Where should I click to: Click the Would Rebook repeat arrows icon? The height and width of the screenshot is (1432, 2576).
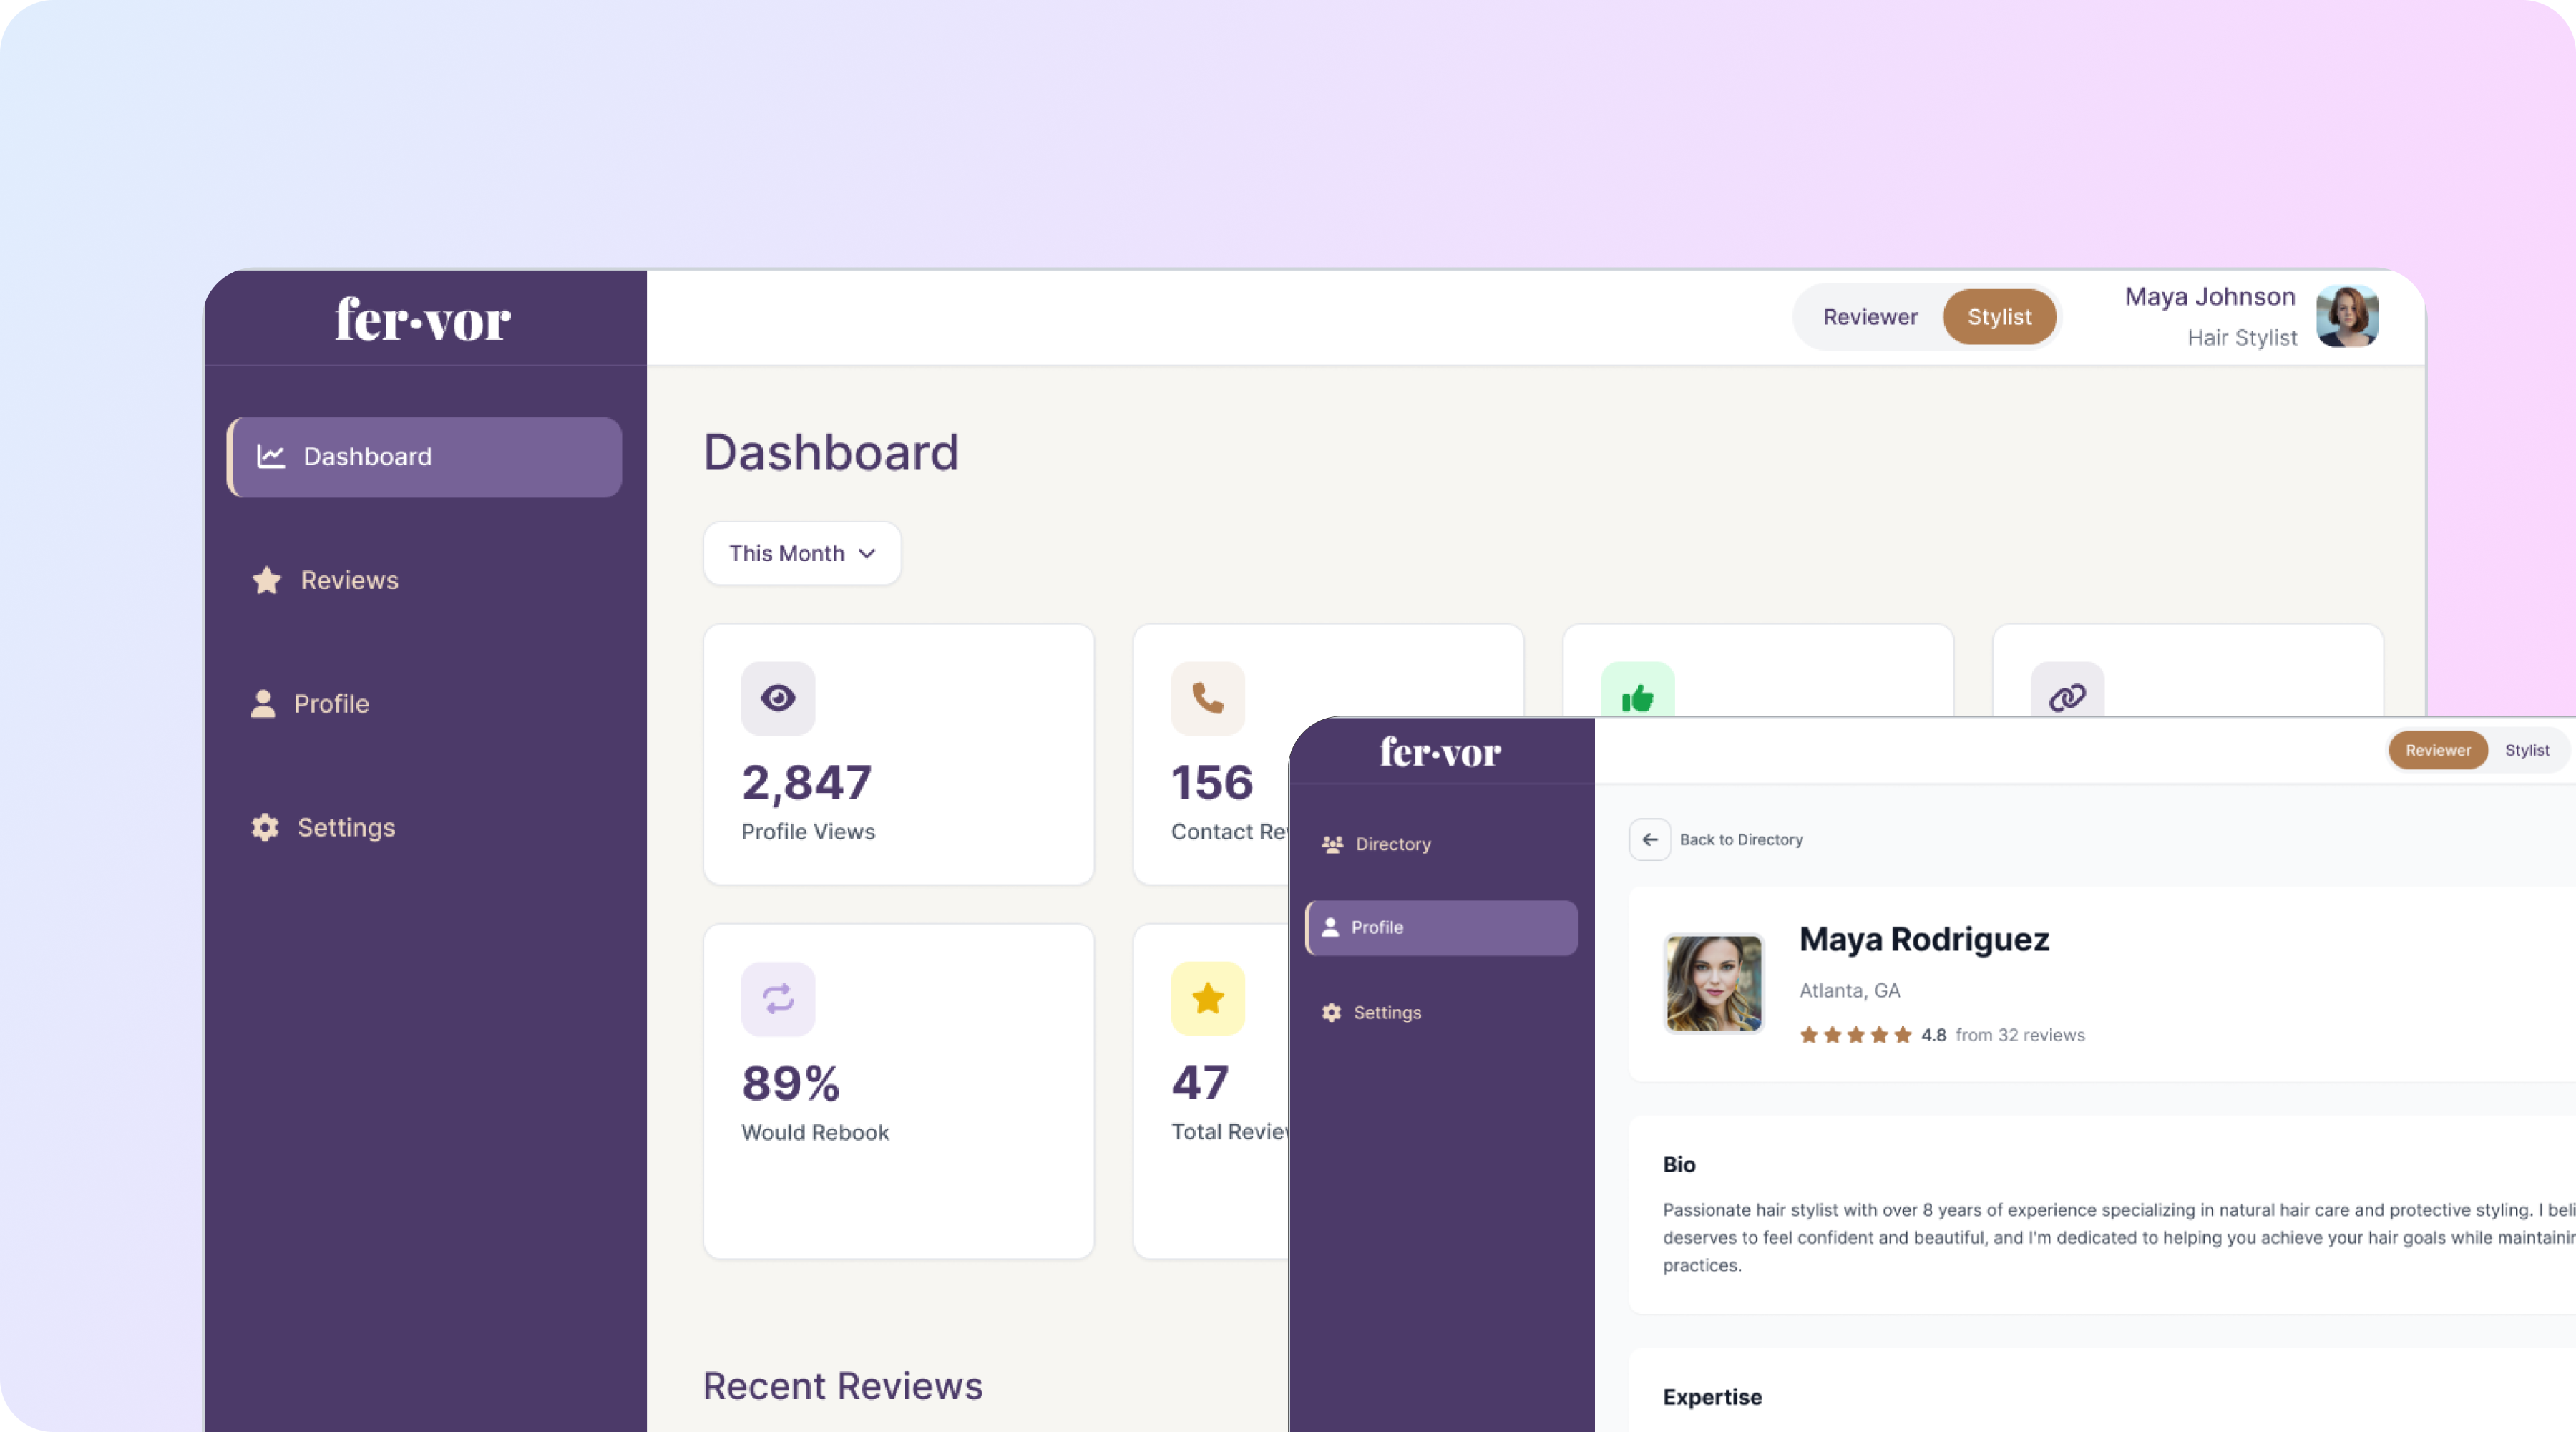[778, 998]
